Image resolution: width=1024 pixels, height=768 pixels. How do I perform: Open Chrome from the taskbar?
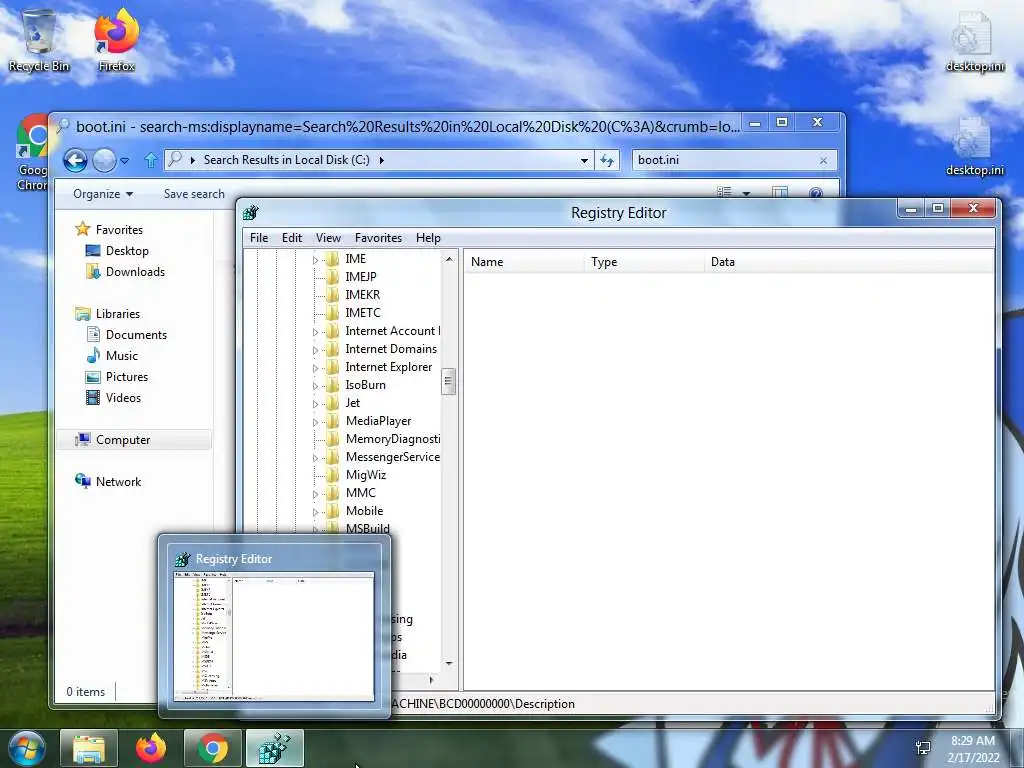click(x=213, y=748)
